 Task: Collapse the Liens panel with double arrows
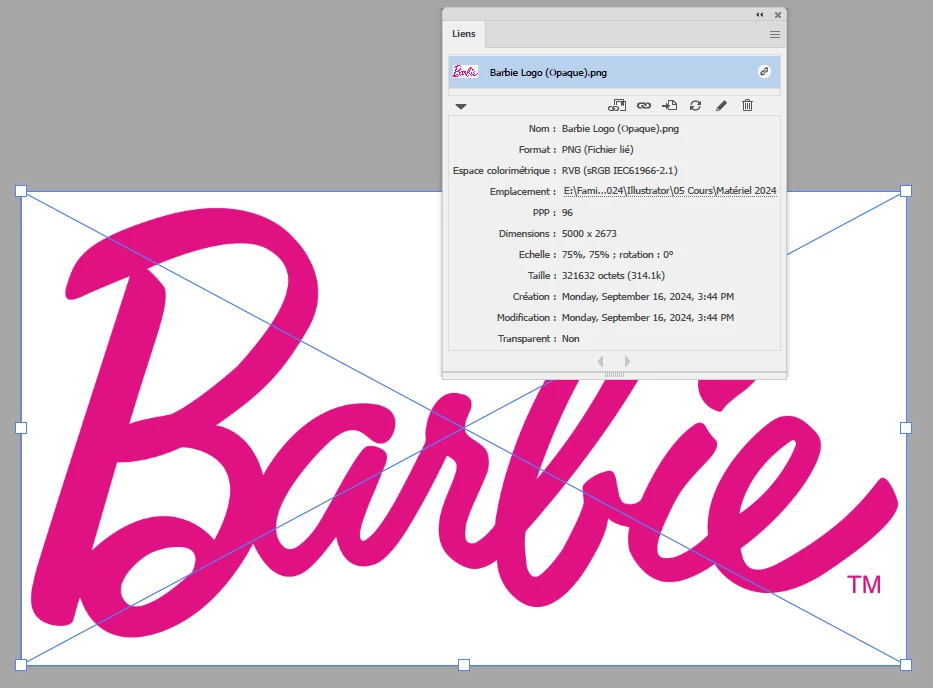click(759, 15)
